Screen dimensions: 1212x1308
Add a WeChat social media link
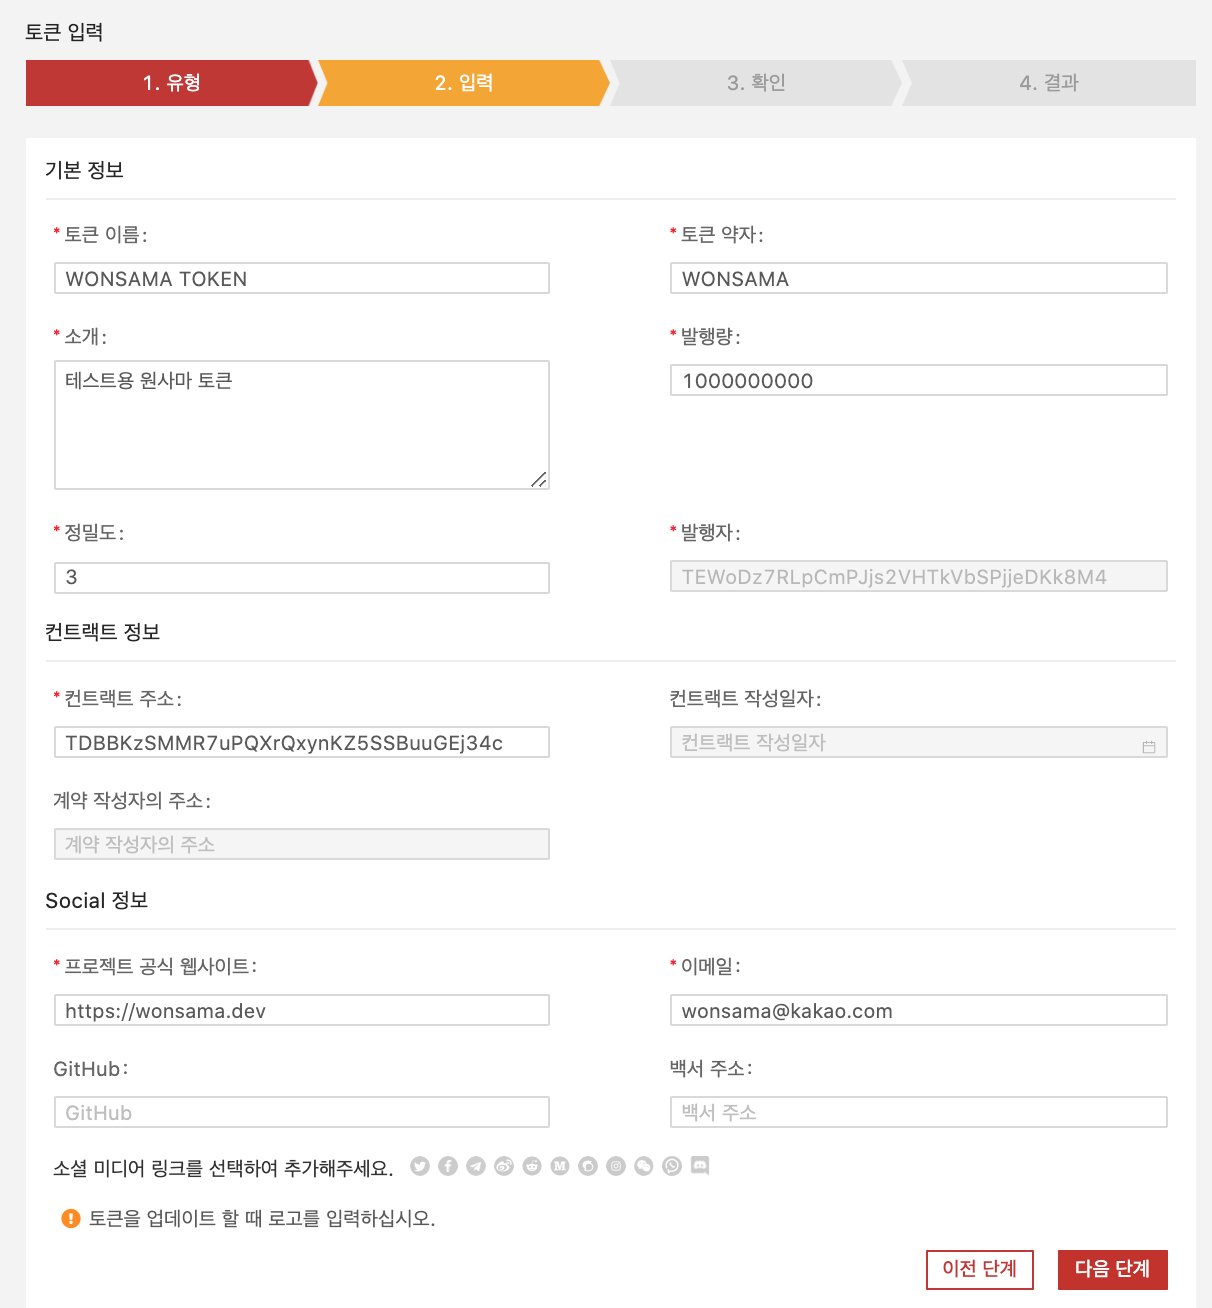644,1166
